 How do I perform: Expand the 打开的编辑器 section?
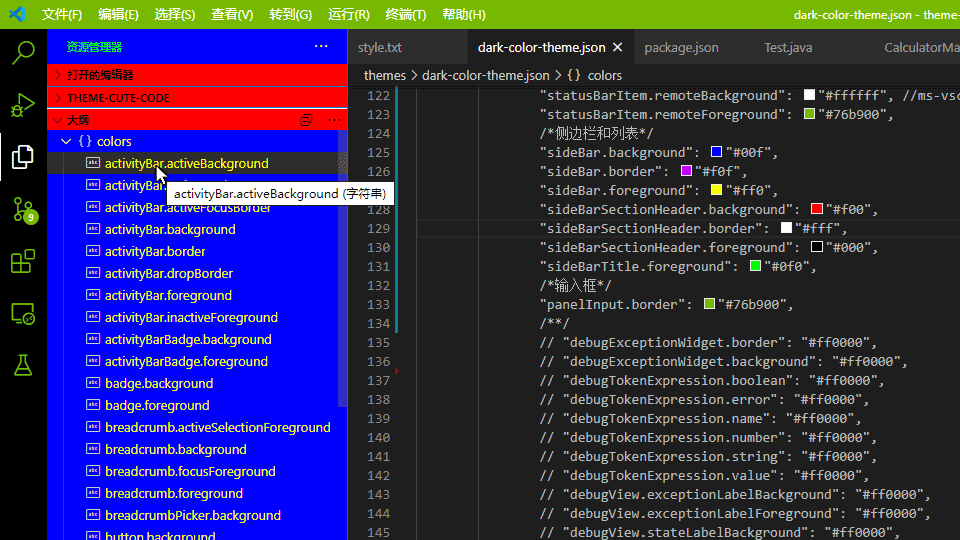click(197, 75)
